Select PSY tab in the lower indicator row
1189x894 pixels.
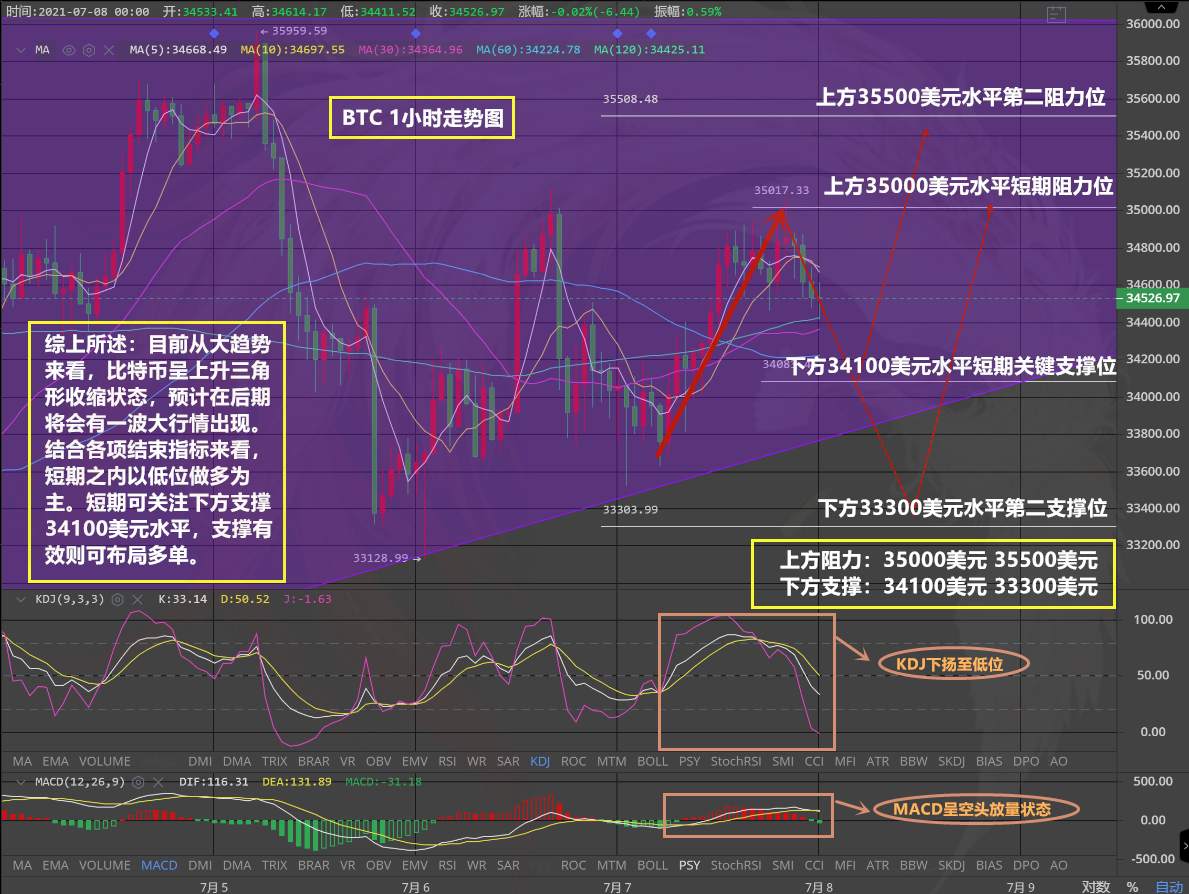(689, 865)
